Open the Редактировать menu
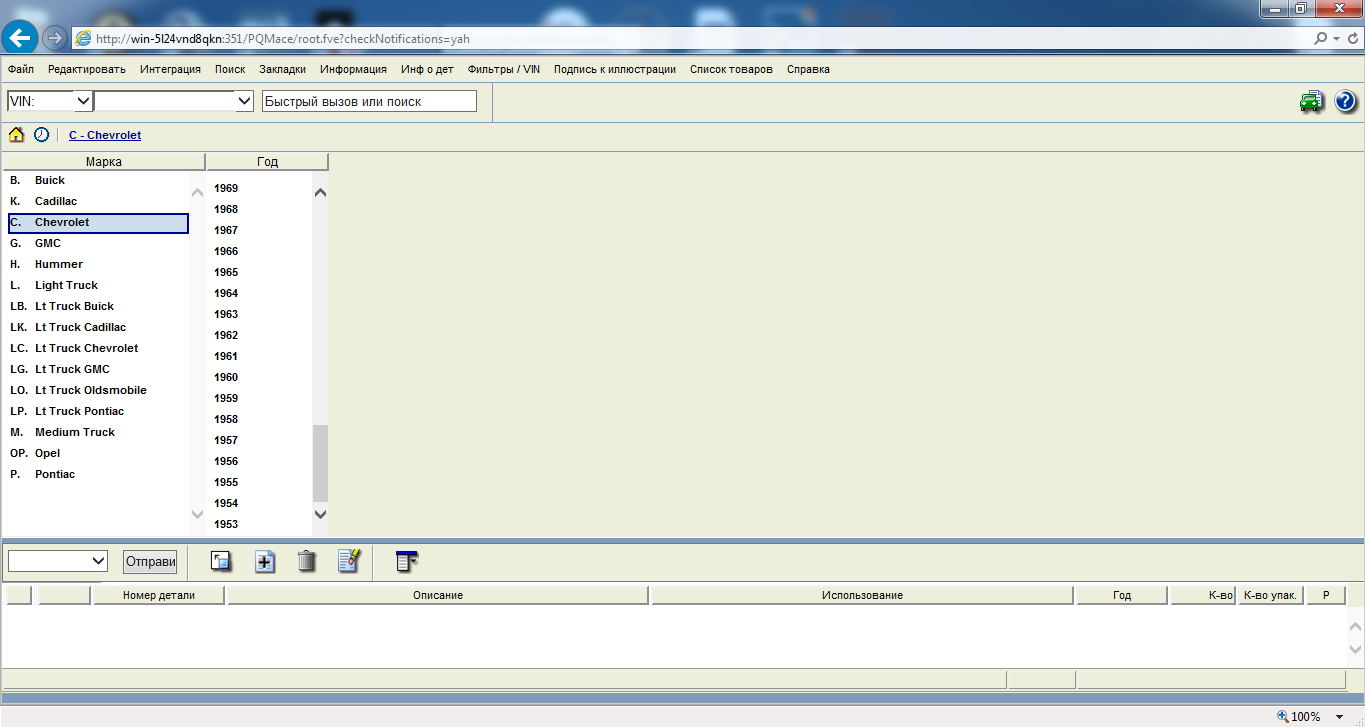Viewport: 1365px width, 727px height. point(87,69)
